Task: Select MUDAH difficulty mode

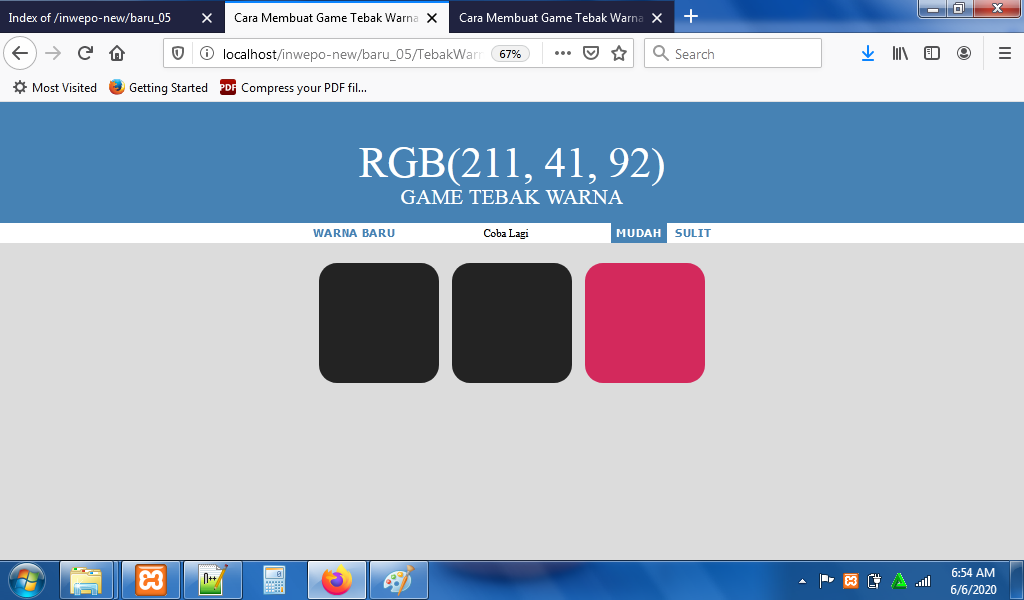Action: coord(639,233)
